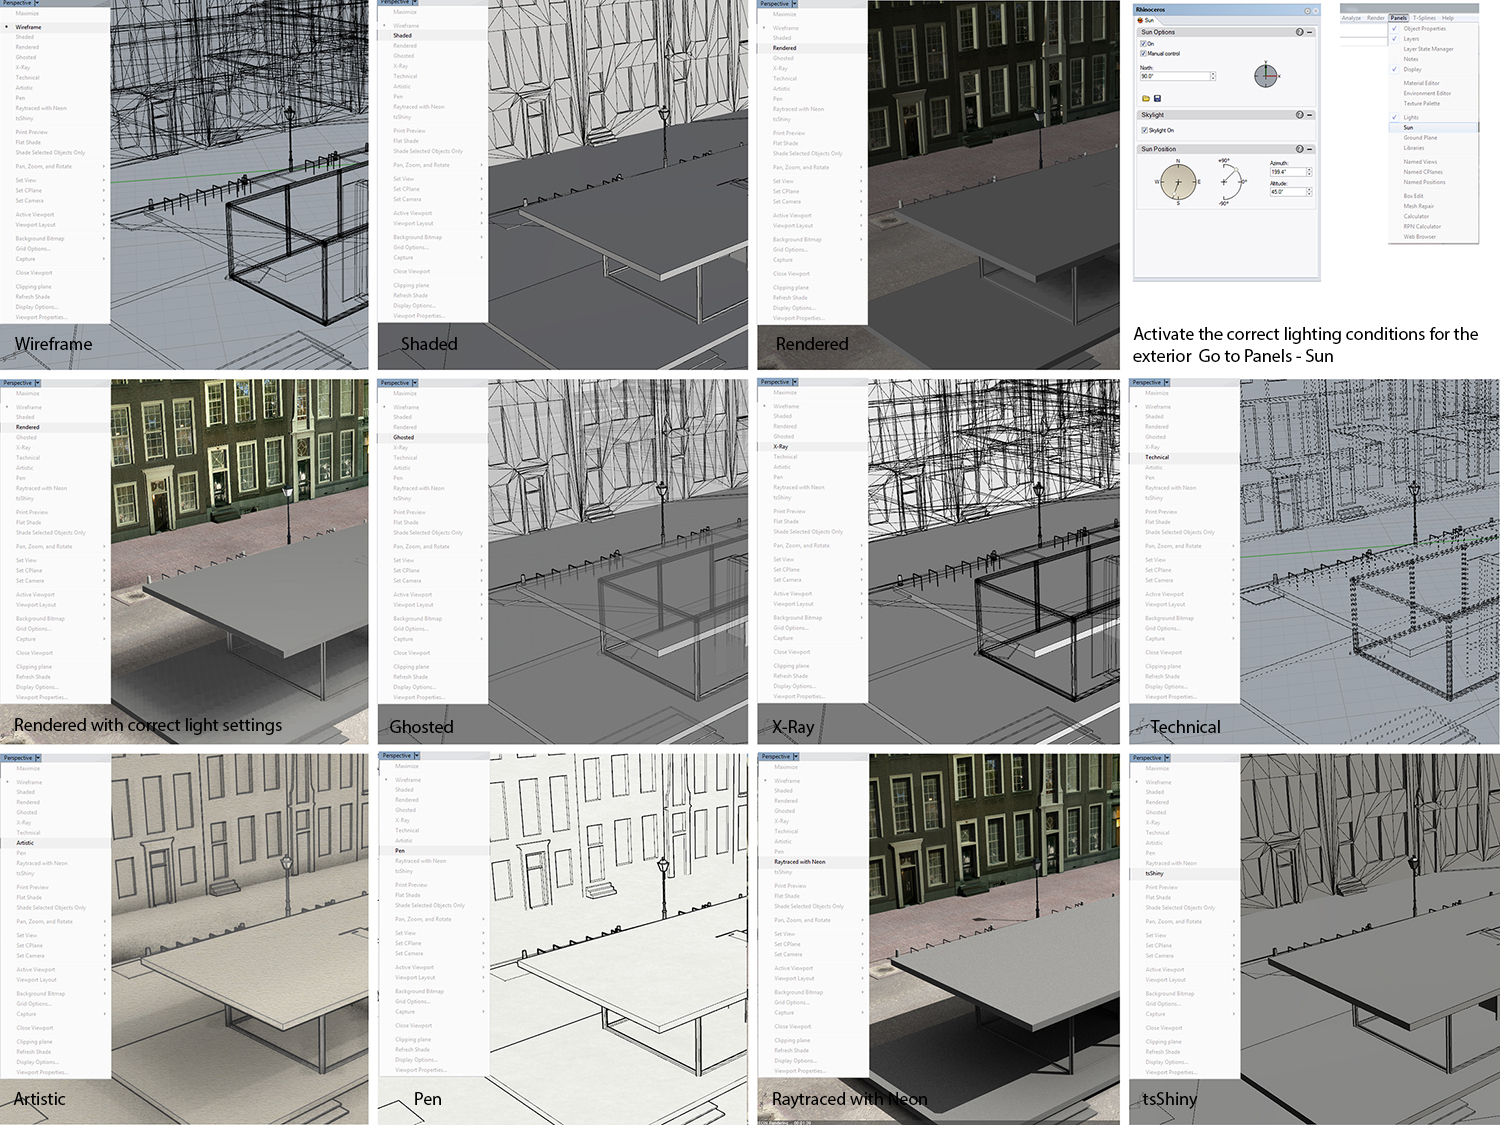This screenshot has height=1125, width=1500.
Task: Select Sun in the Panels menu
Action: tap(1409, 128)
